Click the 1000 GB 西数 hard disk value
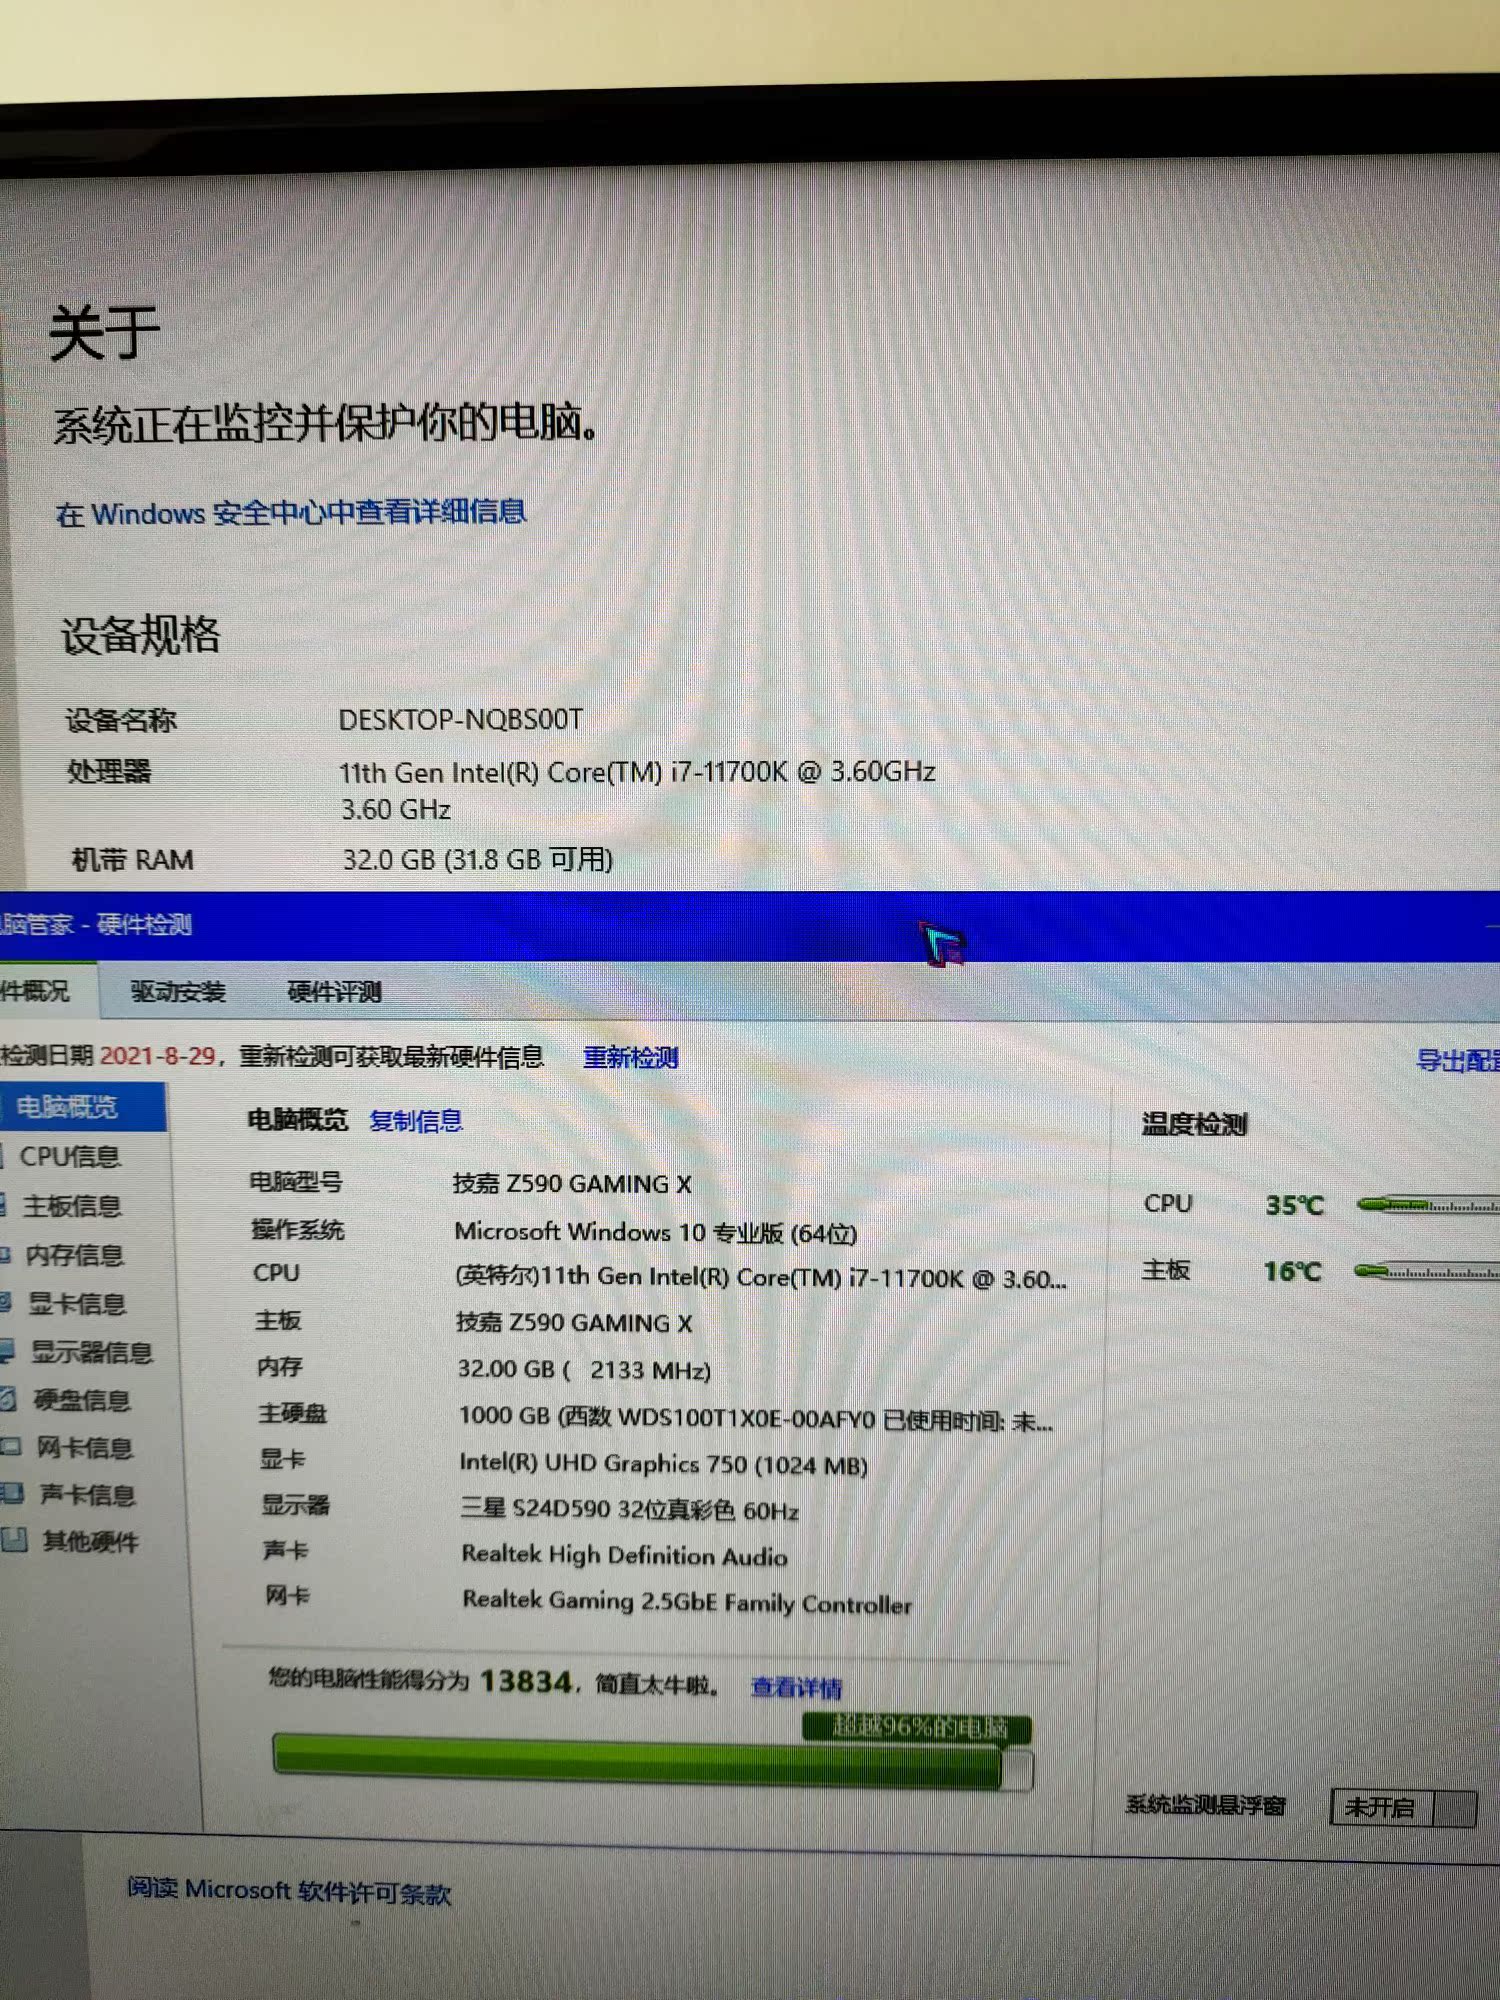1500x2000 pixels. [x=756, y=1419]
